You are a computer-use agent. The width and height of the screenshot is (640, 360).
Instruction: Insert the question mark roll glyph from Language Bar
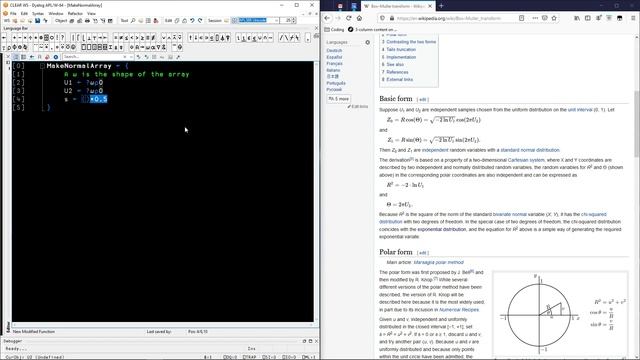coord(62,38)
